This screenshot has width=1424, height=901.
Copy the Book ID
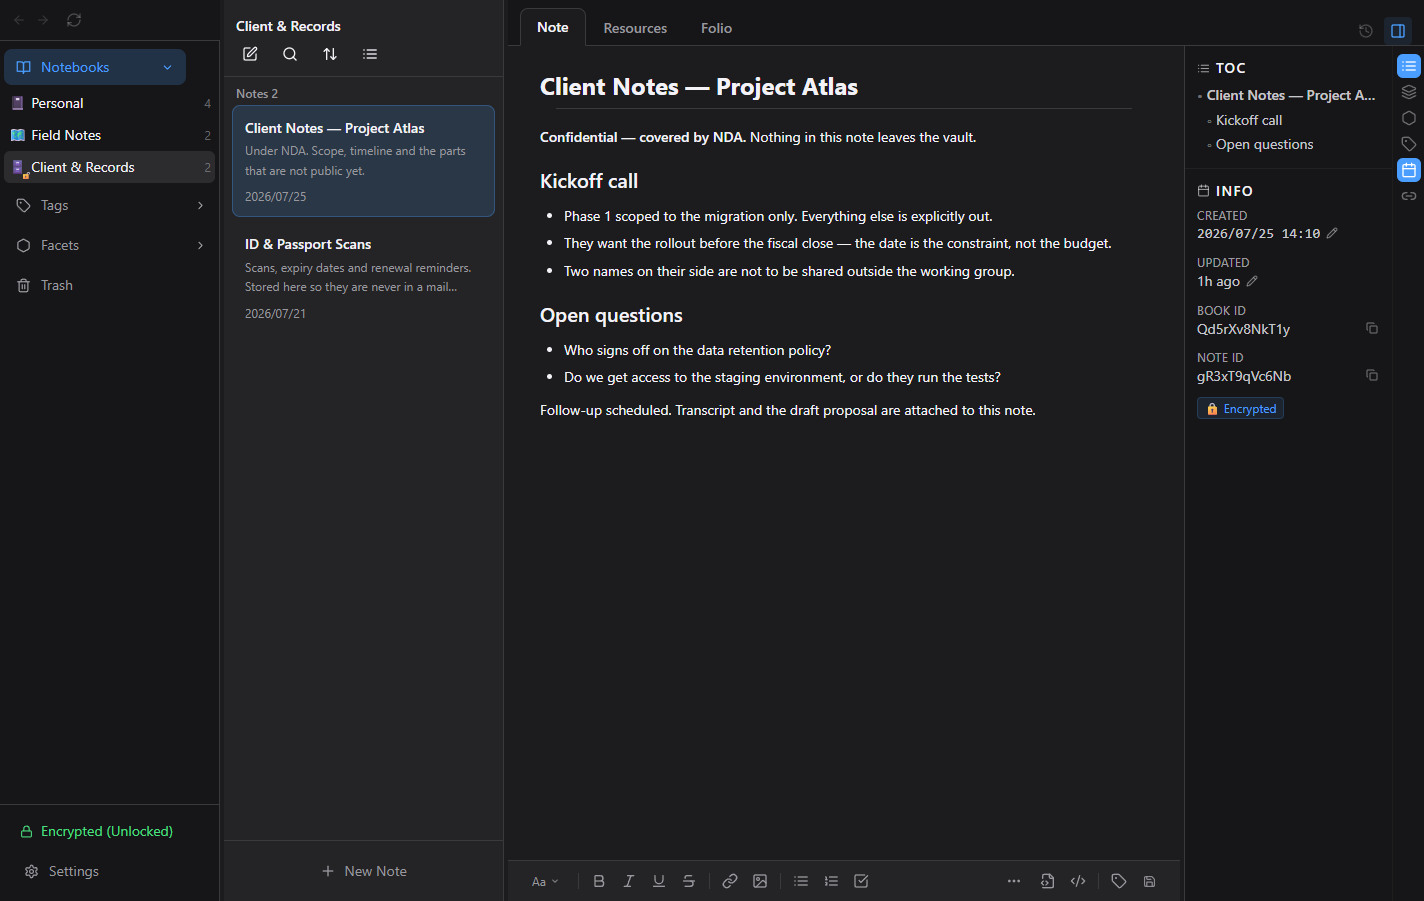click(1372, 328)
